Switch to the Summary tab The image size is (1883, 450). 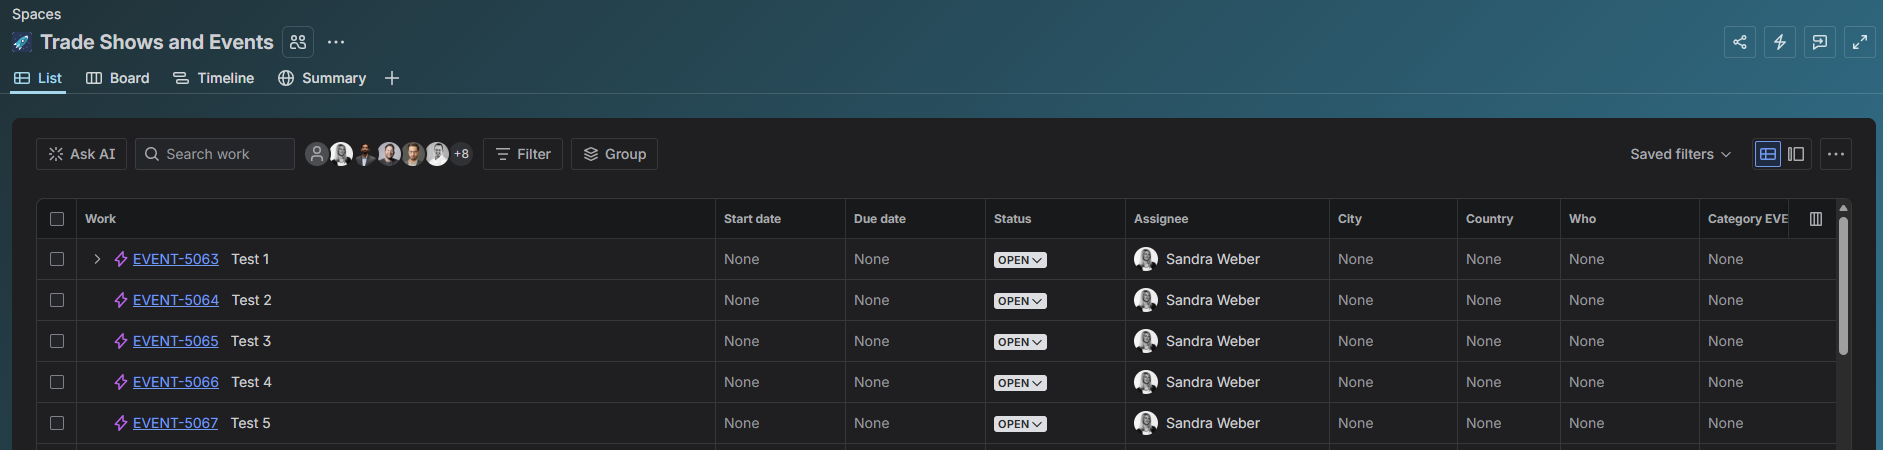pyautogui.click(x=322, y=78)
